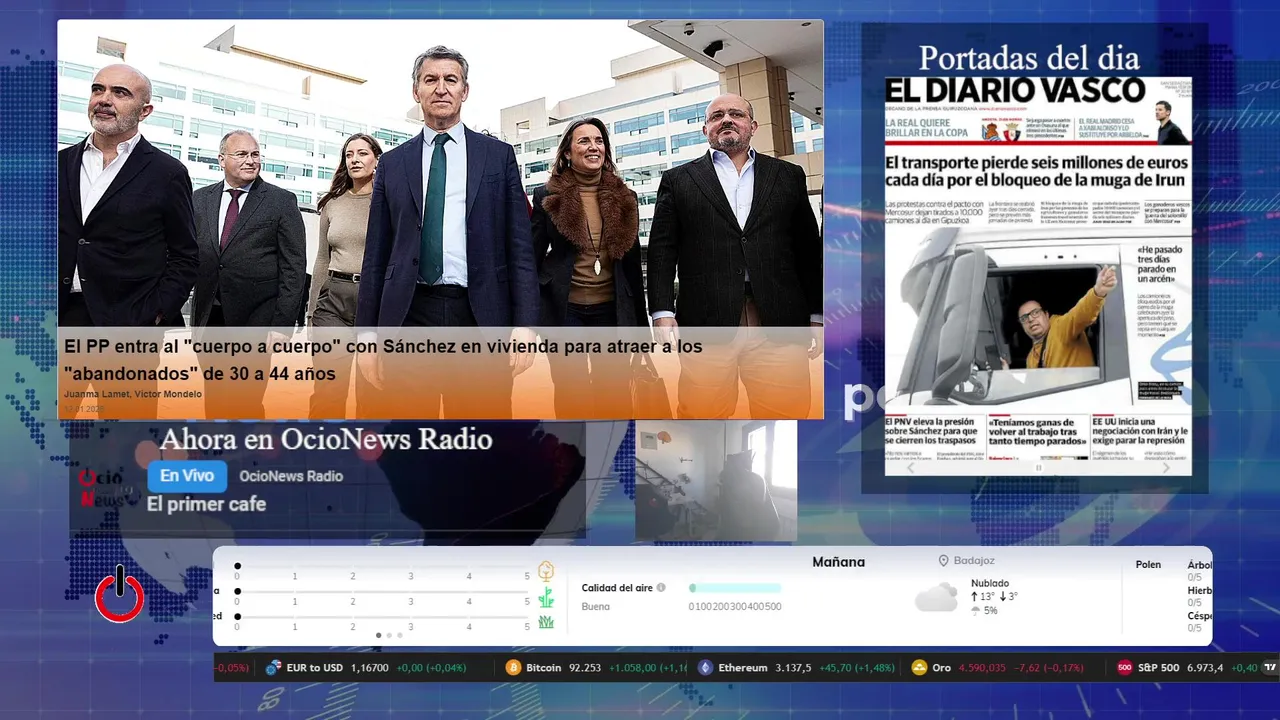Screen dimensions: 1280x720
Task: Click Oro change −7,62 (−0,17%)
Action: tap(1047, 668)
